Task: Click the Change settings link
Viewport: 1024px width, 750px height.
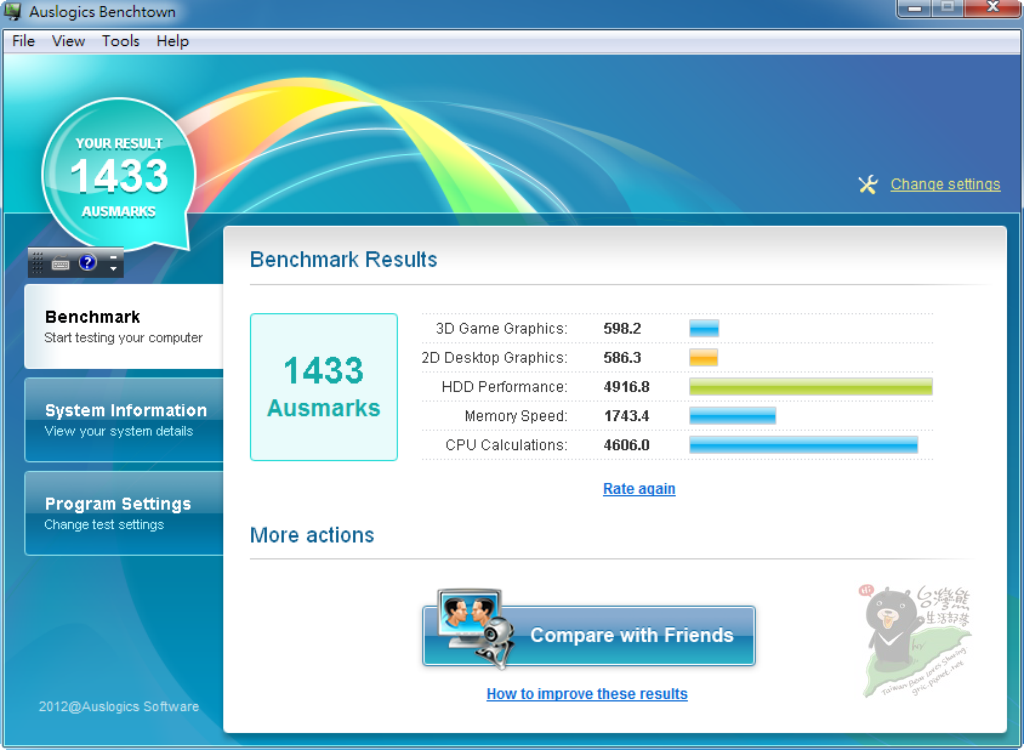Action: click(945, 184)
